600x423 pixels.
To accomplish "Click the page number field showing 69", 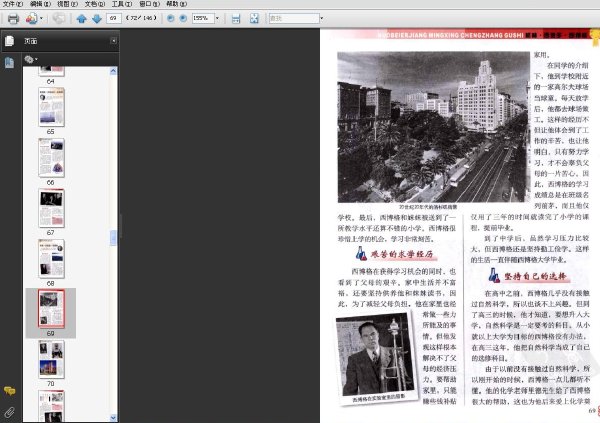I will [114, 18].
